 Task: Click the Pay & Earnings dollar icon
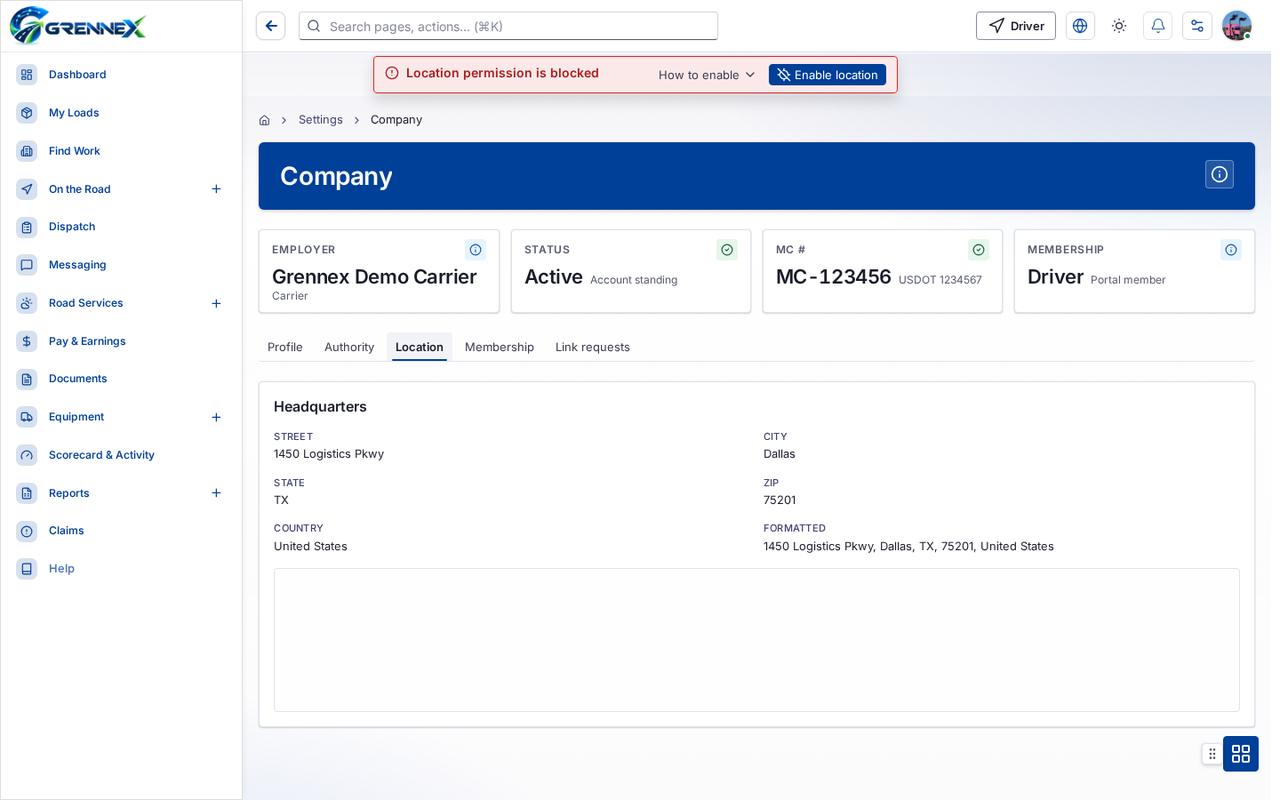click(27, 341)
